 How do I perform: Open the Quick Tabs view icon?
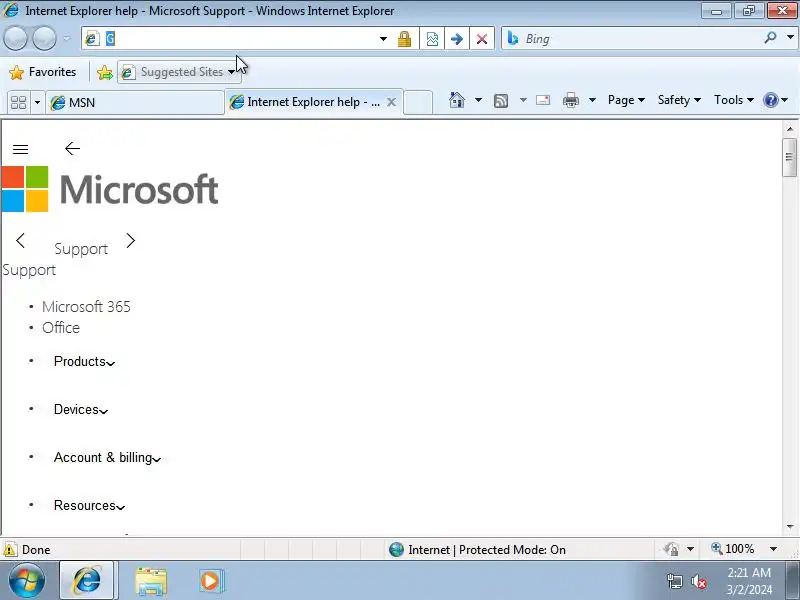[x=18, y=103]
